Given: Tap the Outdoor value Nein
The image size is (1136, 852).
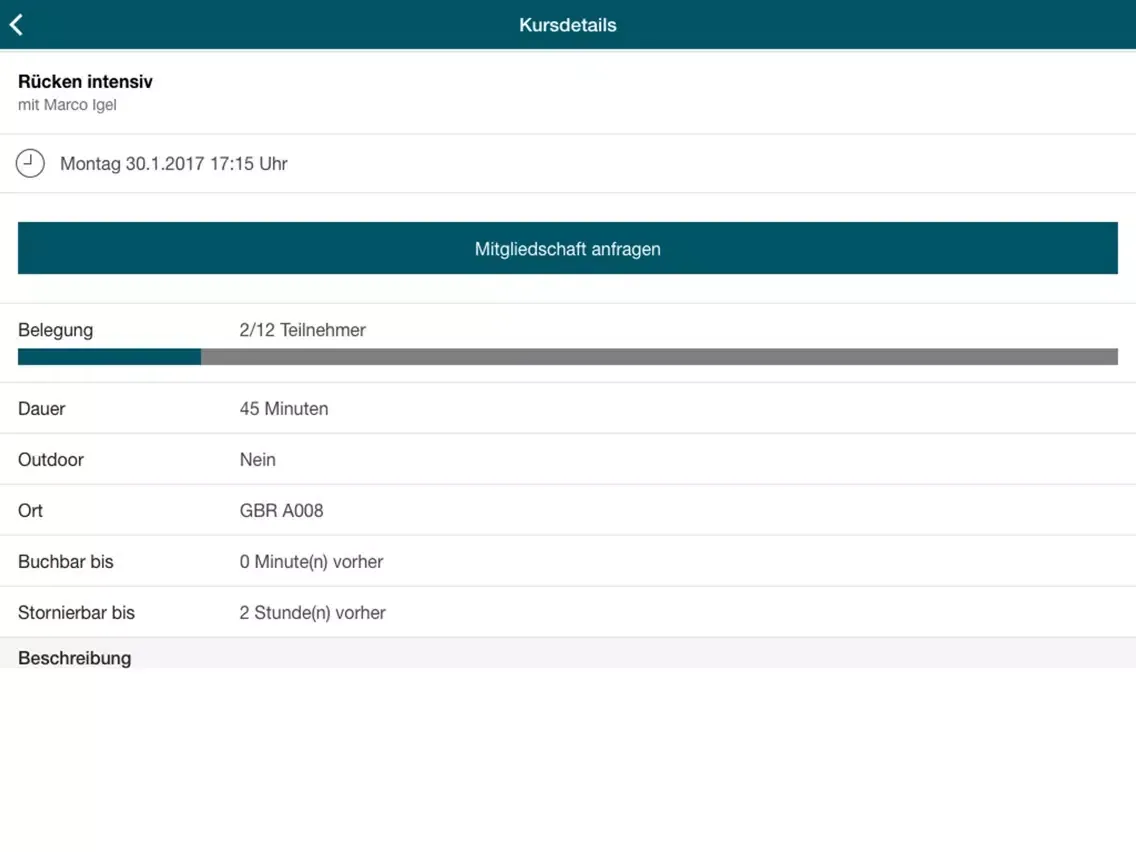Looking at the screenshot, I should (257, 459).
